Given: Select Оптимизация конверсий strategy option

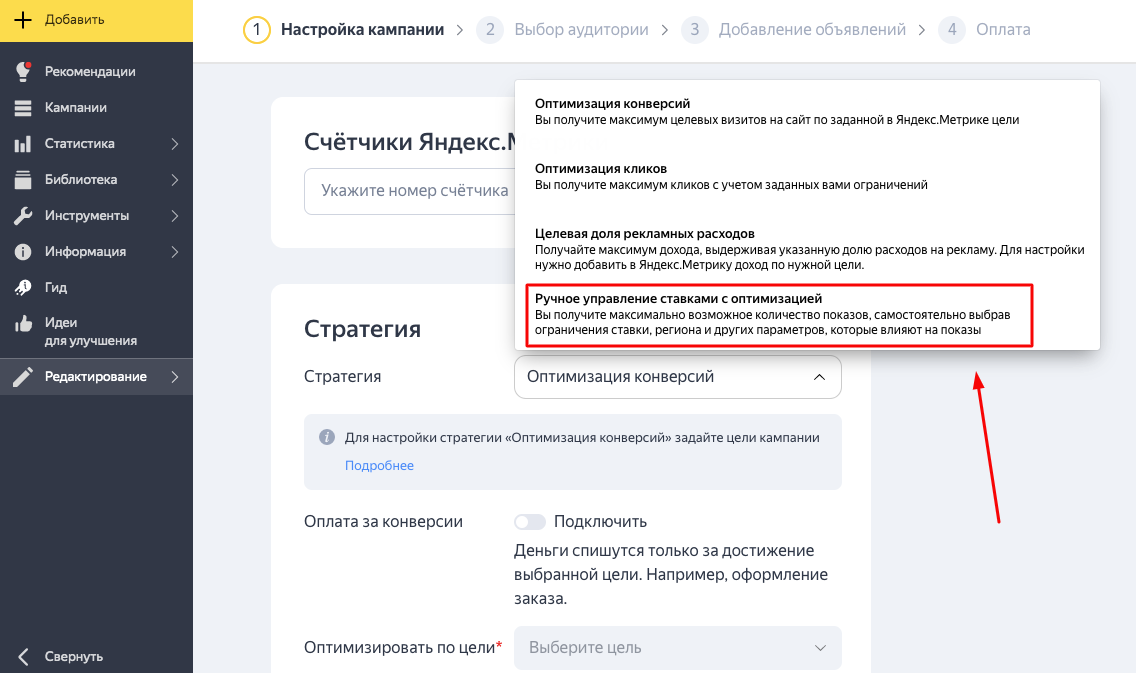Looking at the screenshot, I should (x=807, y=112).
